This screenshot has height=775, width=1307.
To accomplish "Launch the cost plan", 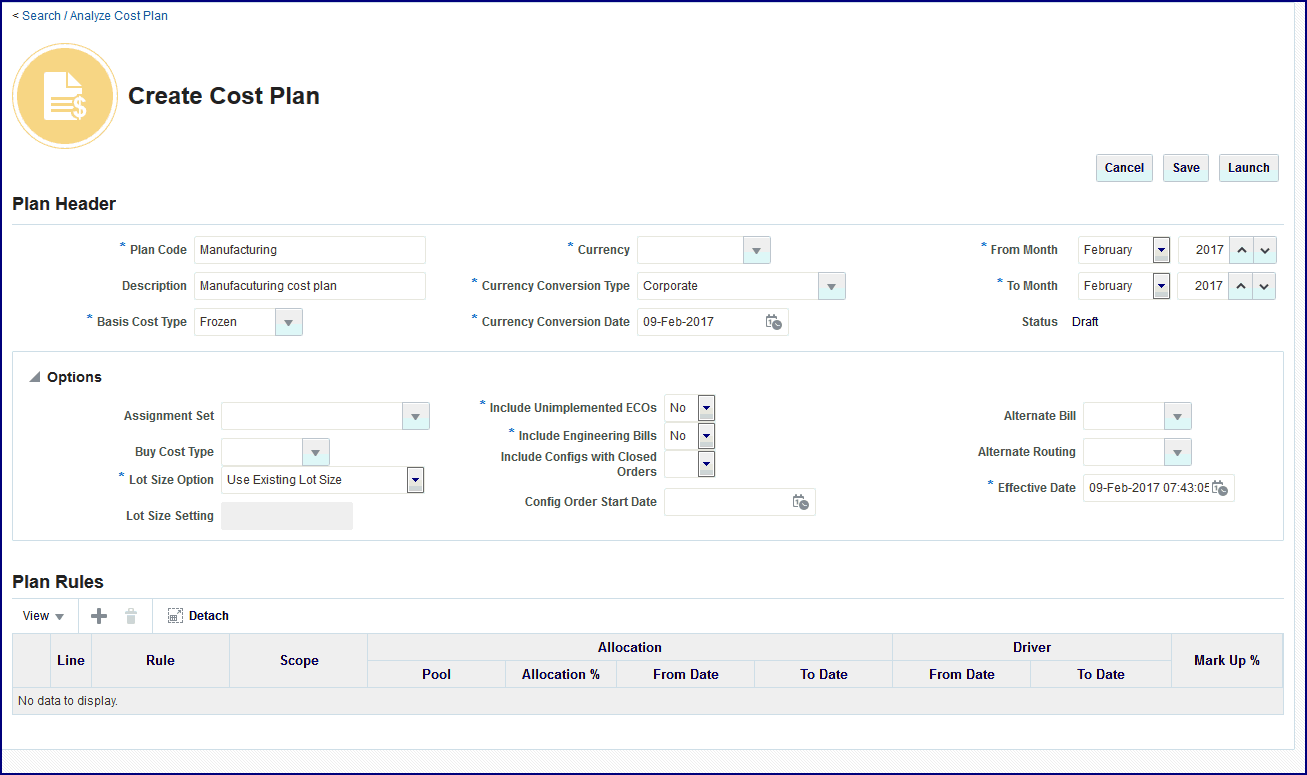I will tap(1249, 168).
